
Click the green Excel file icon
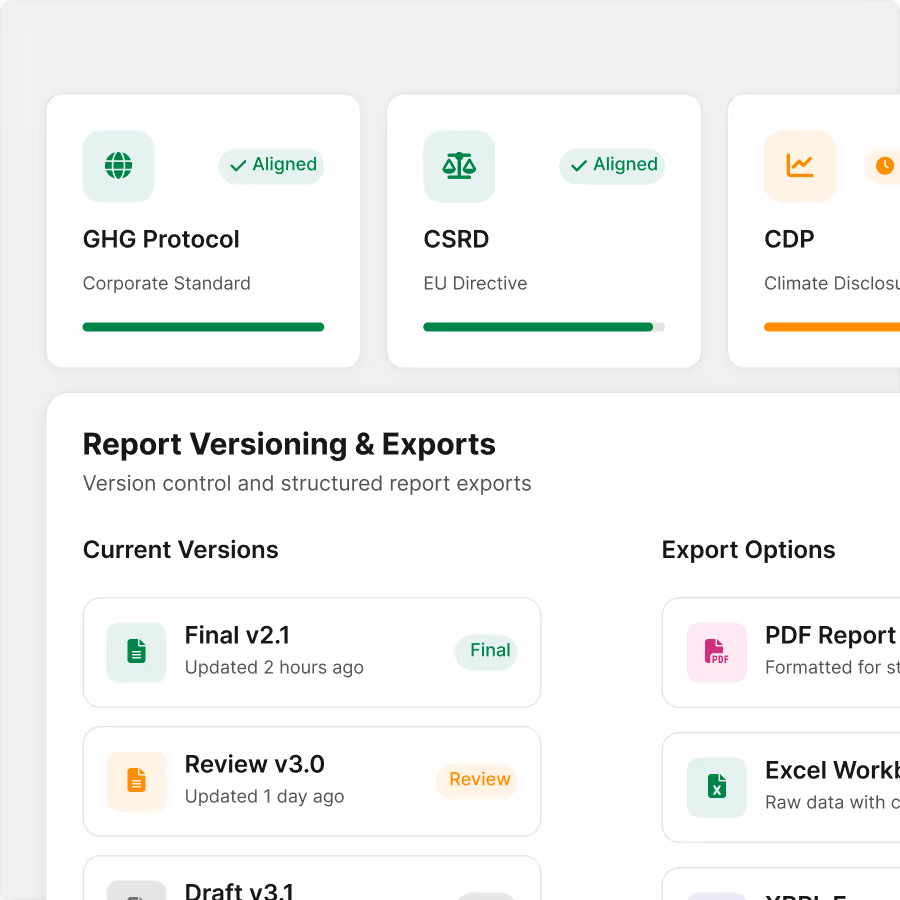pyautogui.click(x=716, y=786)
